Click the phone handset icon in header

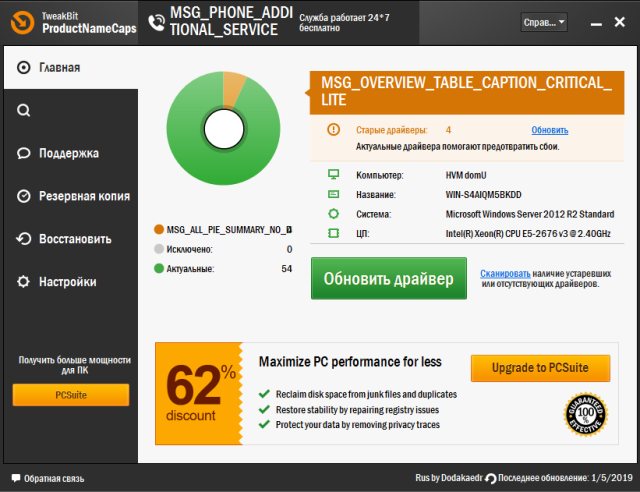click(x=155, y=22)
